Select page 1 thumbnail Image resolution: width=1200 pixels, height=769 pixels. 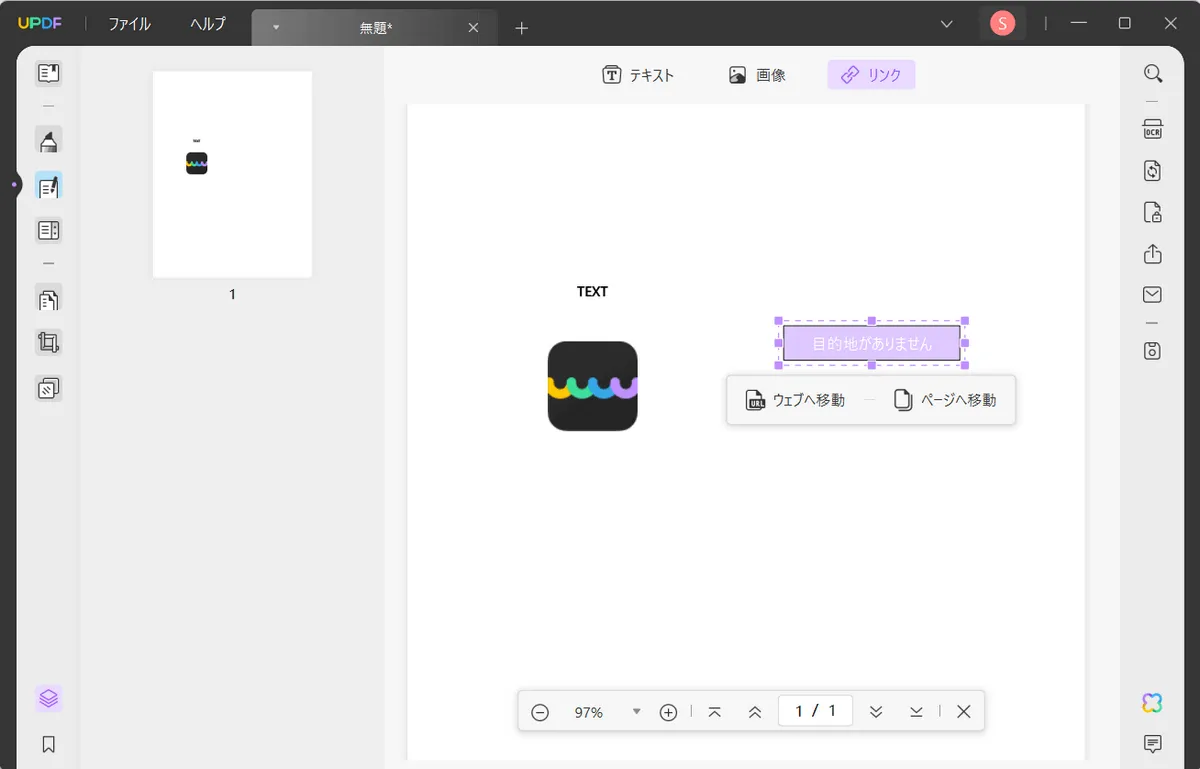[x=232, y=174]
